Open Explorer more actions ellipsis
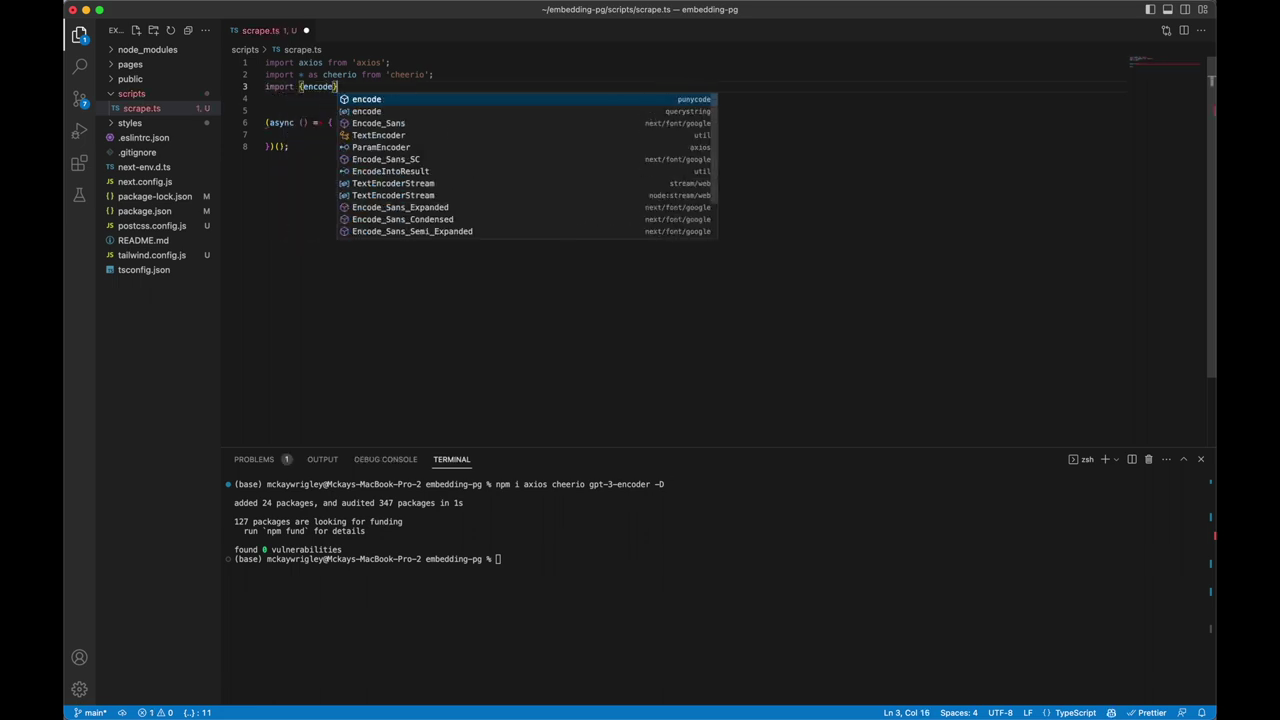Viewport: 1280px width, 720px height. [x=205, y=30]
